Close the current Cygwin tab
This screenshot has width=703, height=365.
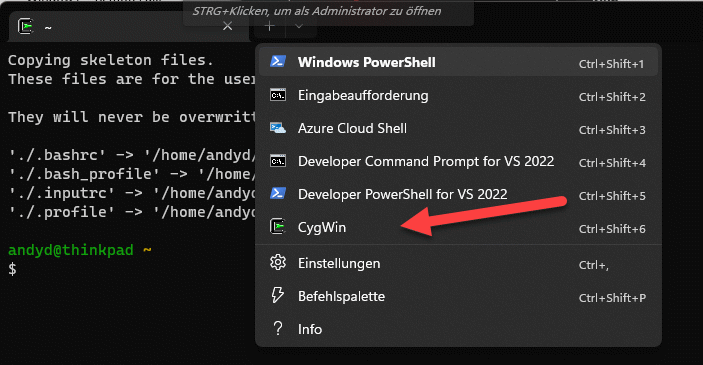(x=228, y=26)
